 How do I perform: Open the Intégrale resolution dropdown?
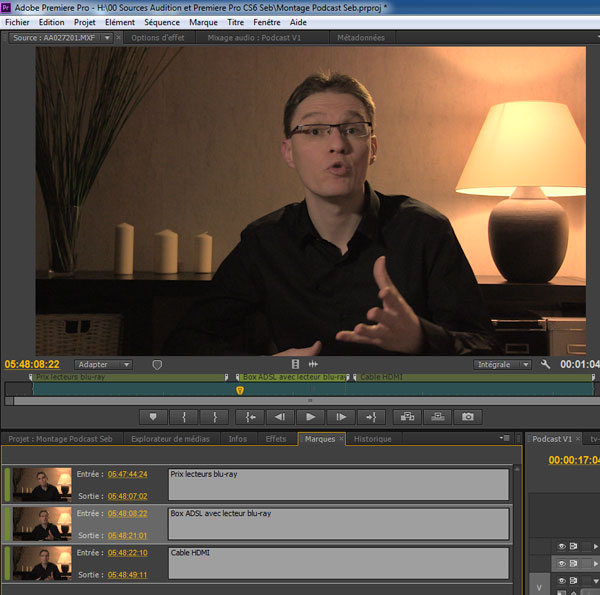click(x=503, y=365)
